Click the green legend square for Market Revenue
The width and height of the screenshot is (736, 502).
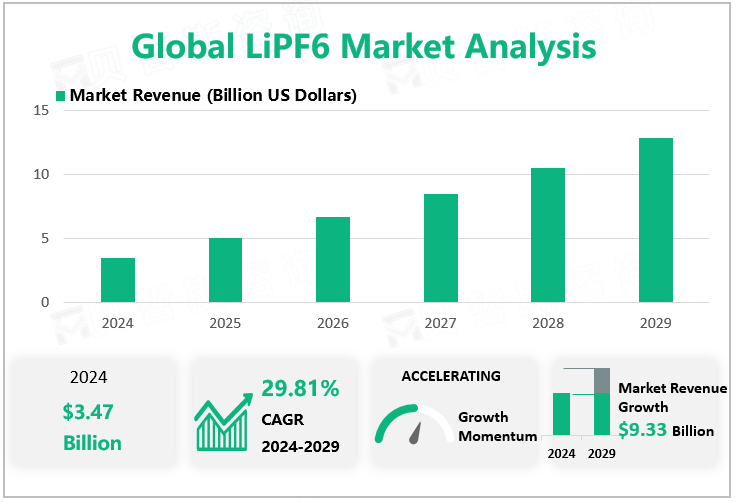60,96
